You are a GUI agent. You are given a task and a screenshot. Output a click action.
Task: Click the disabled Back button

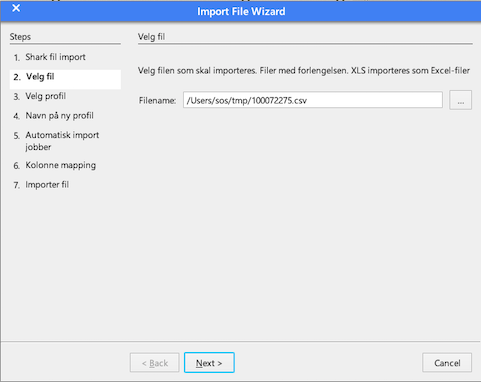click(155, 363)
